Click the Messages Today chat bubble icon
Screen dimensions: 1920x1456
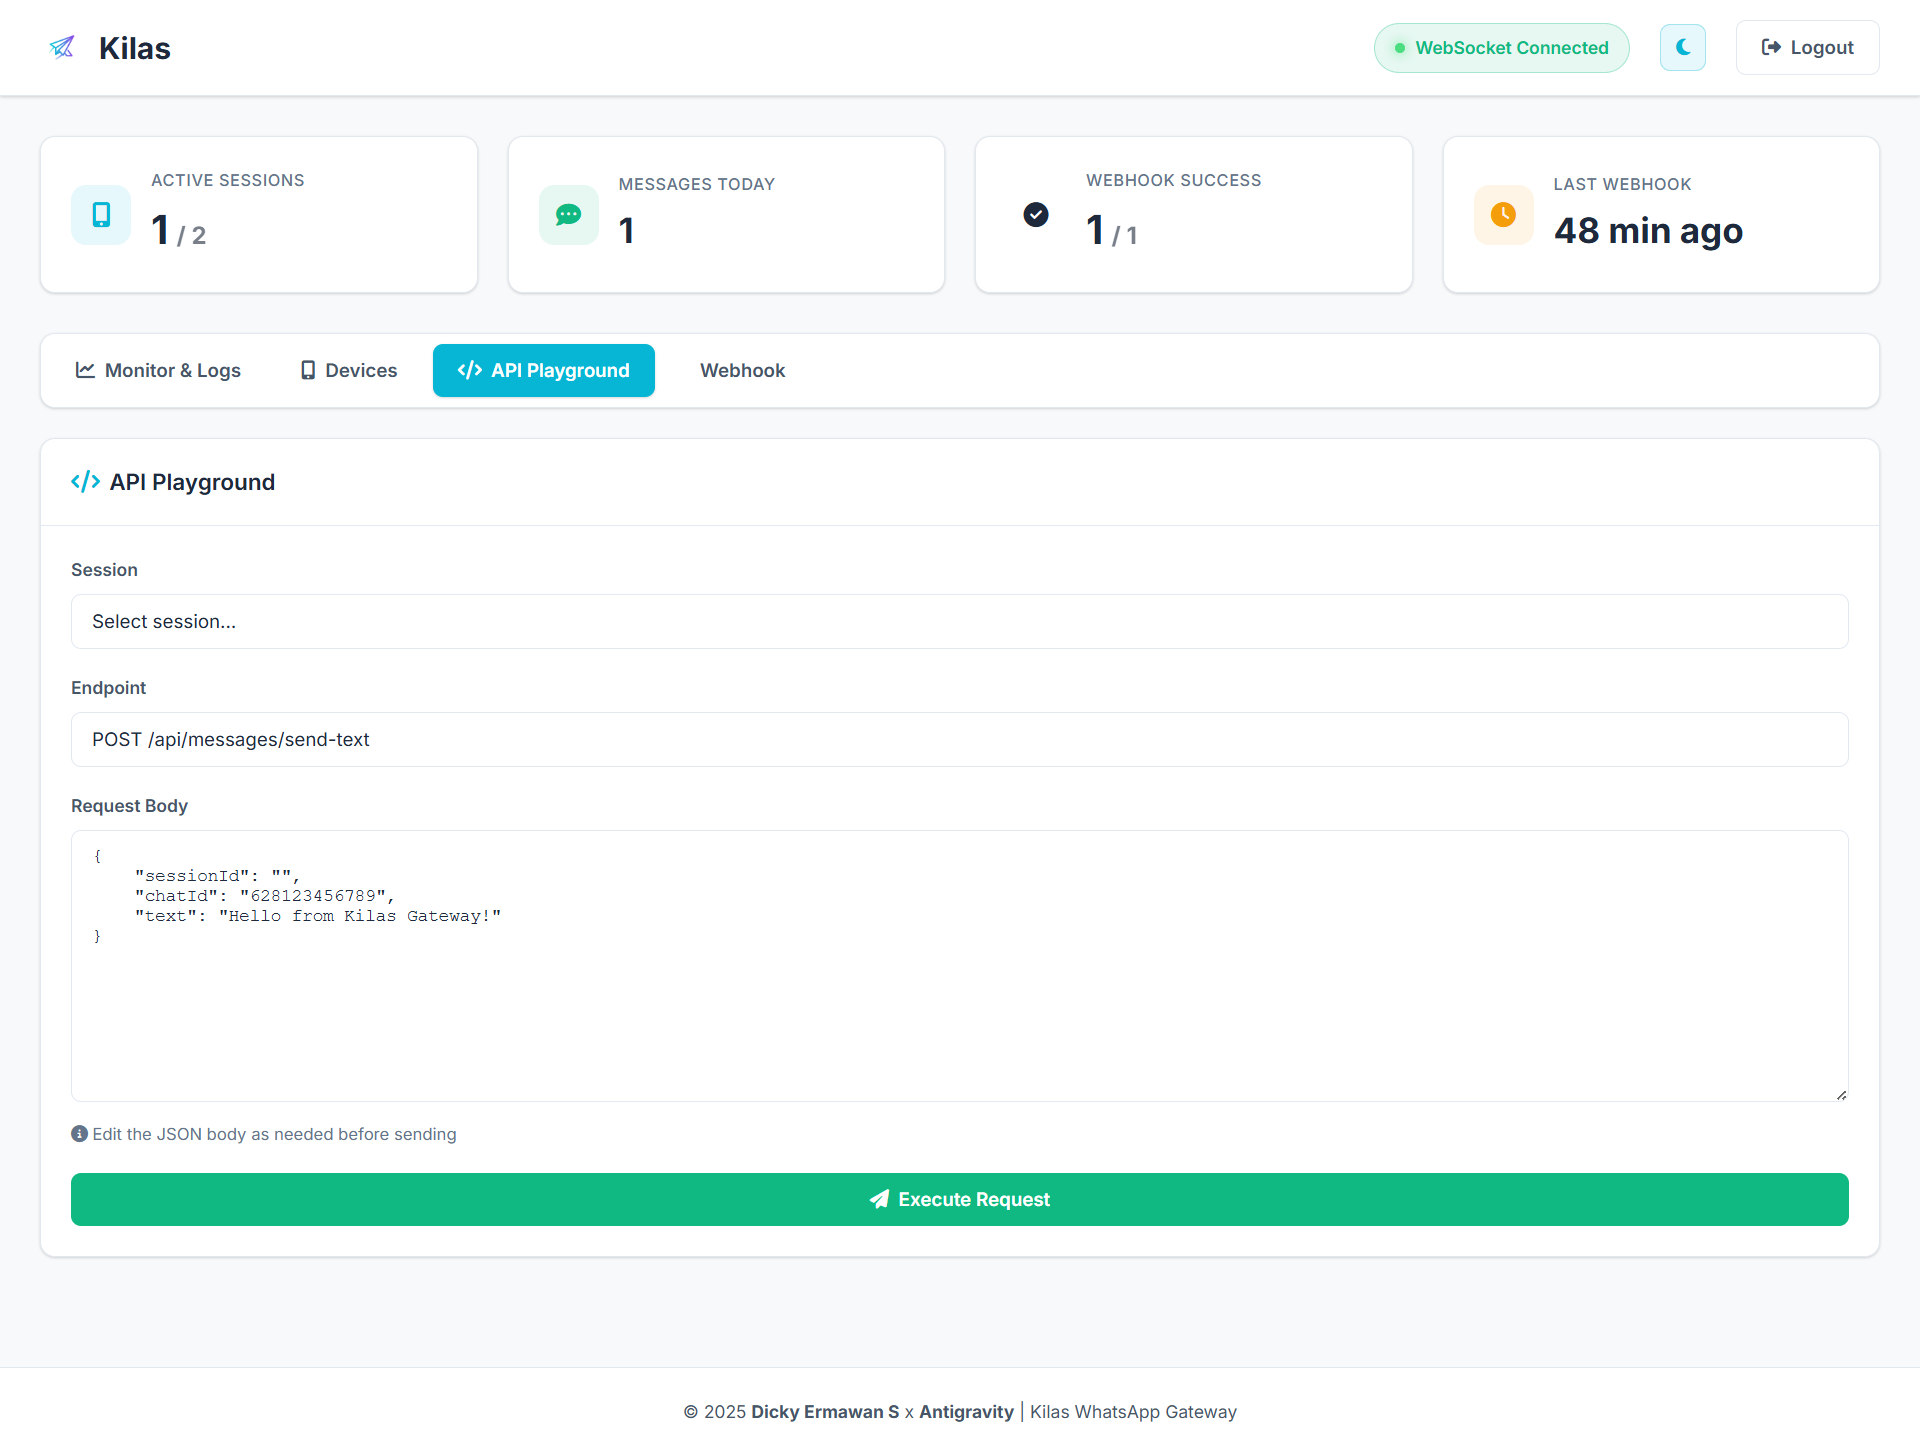pos(569,215)
